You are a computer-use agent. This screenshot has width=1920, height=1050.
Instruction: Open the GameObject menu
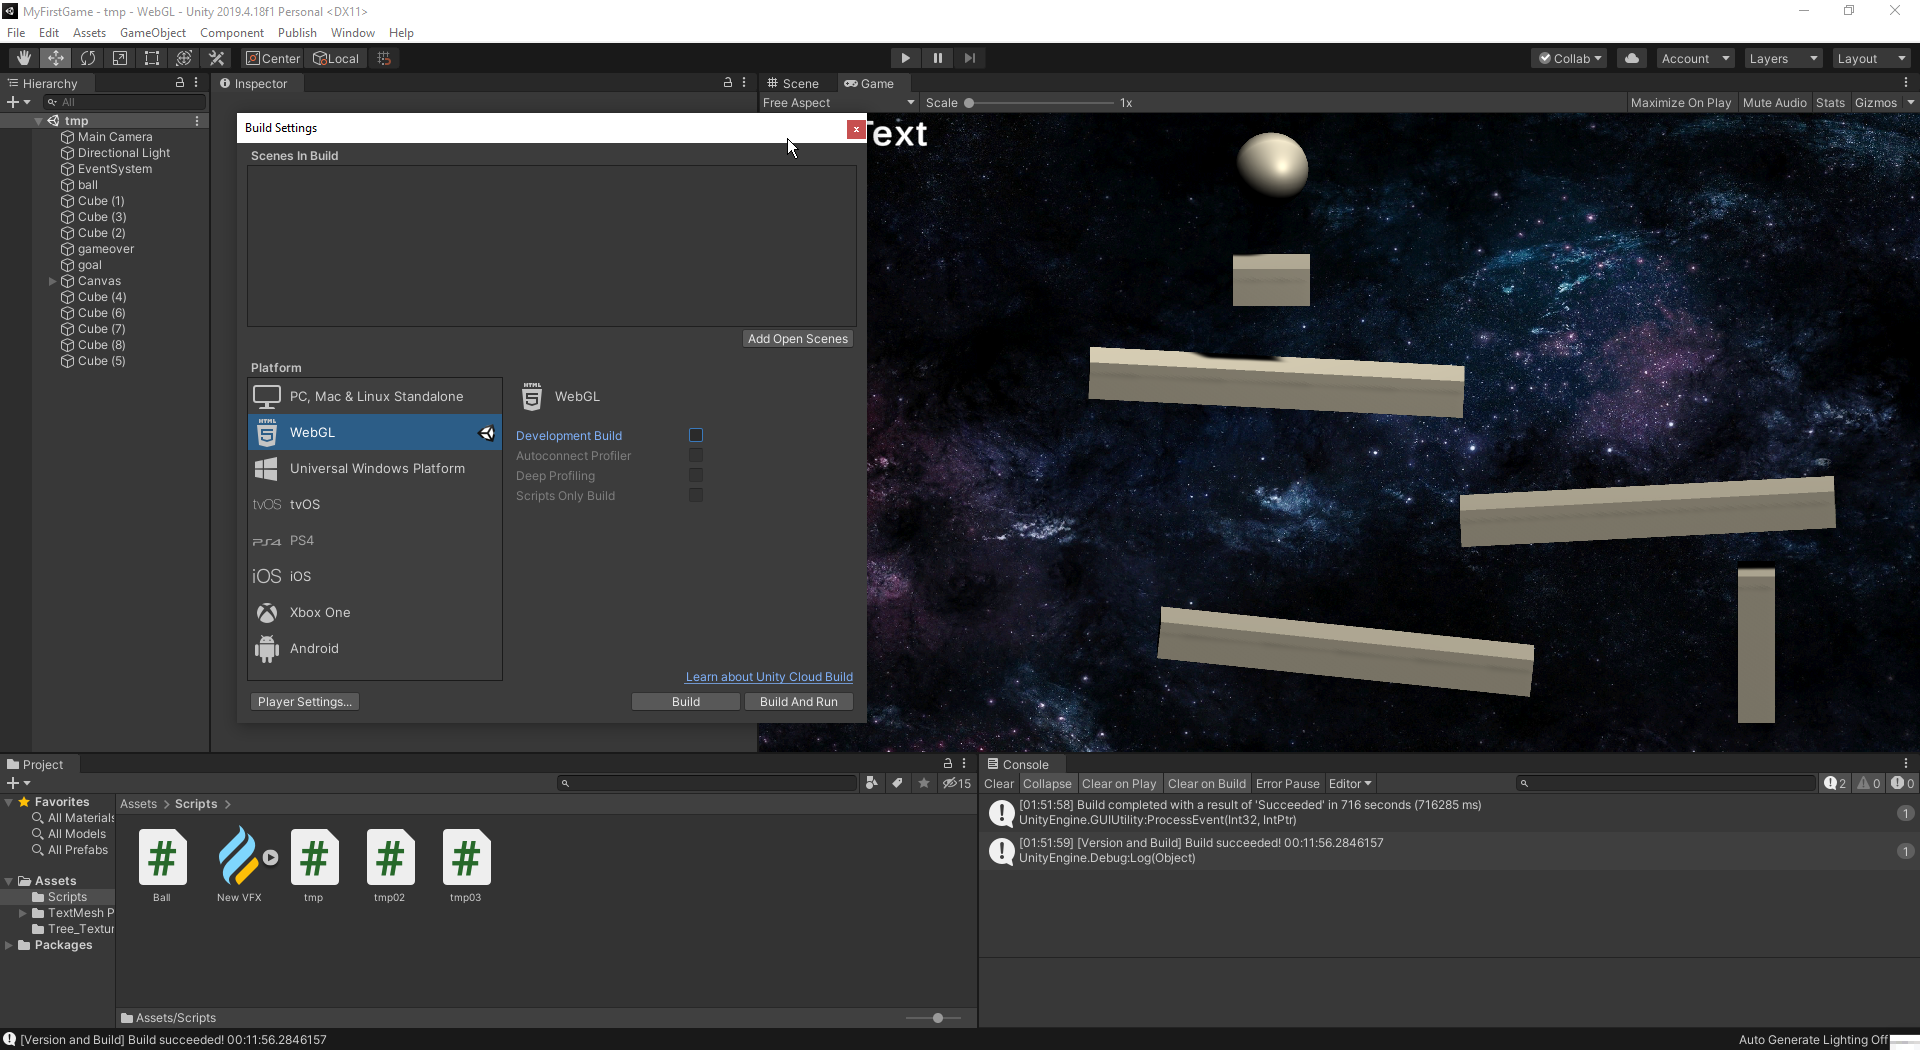point(152,33)
